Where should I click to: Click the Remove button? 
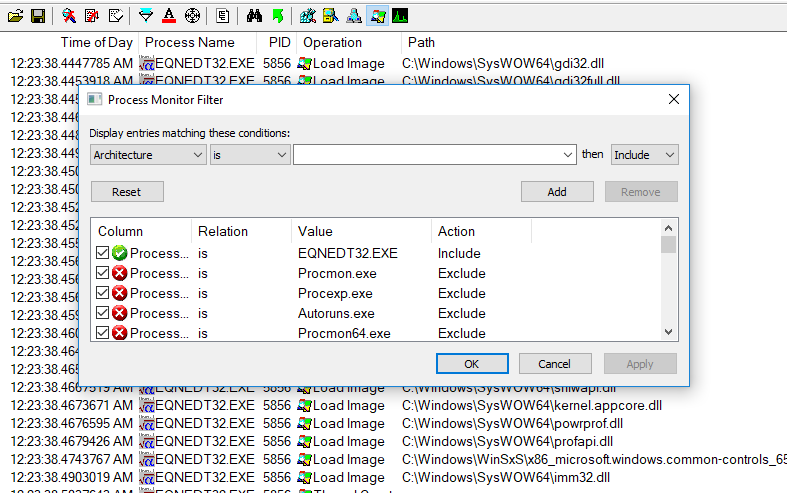(x=641, y=192)
